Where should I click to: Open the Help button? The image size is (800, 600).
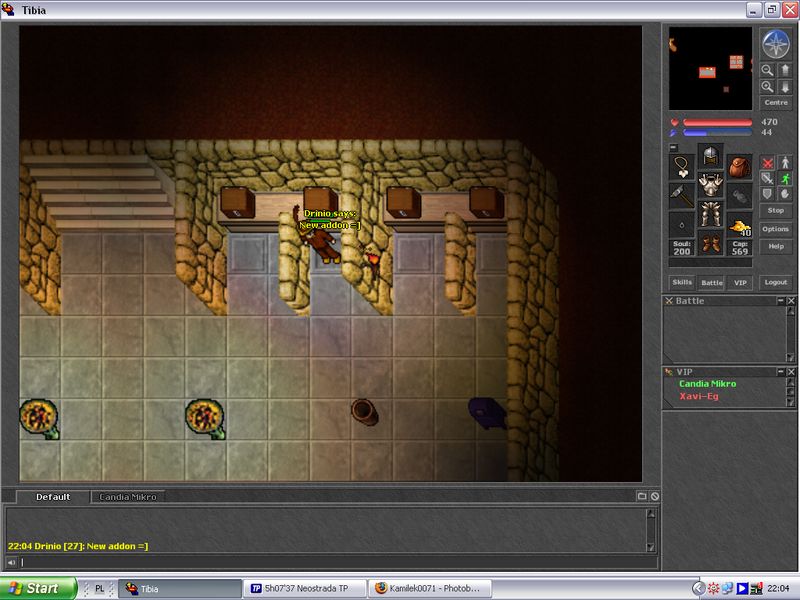[x=776, y=246]
